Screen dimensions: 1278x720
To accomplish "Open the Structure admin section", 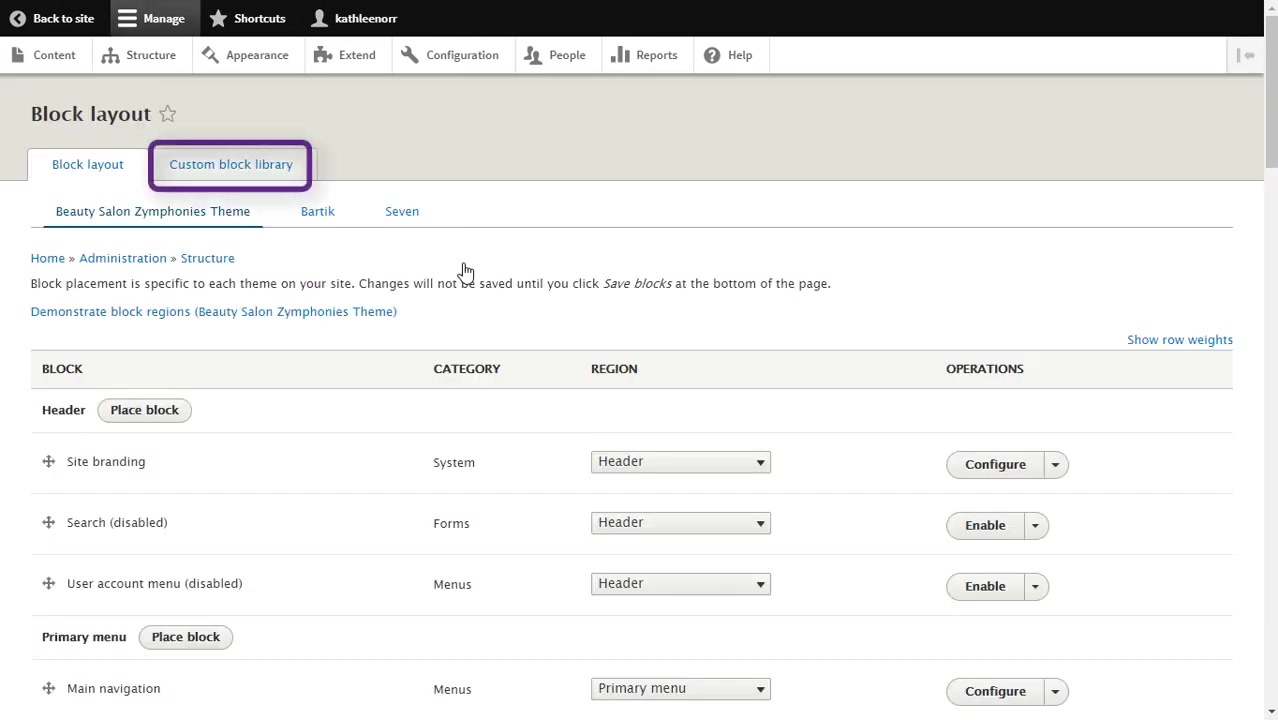I will [x=111, y=55].
